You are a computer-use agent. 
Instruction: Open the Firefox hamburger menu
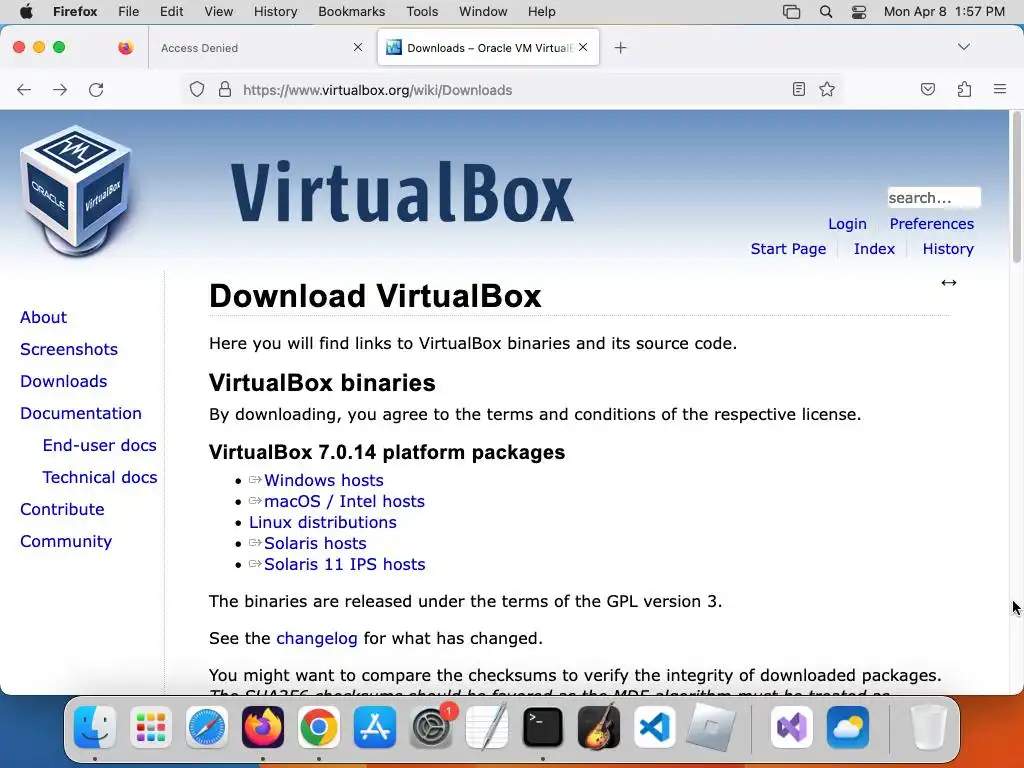(x=999, y=89)
